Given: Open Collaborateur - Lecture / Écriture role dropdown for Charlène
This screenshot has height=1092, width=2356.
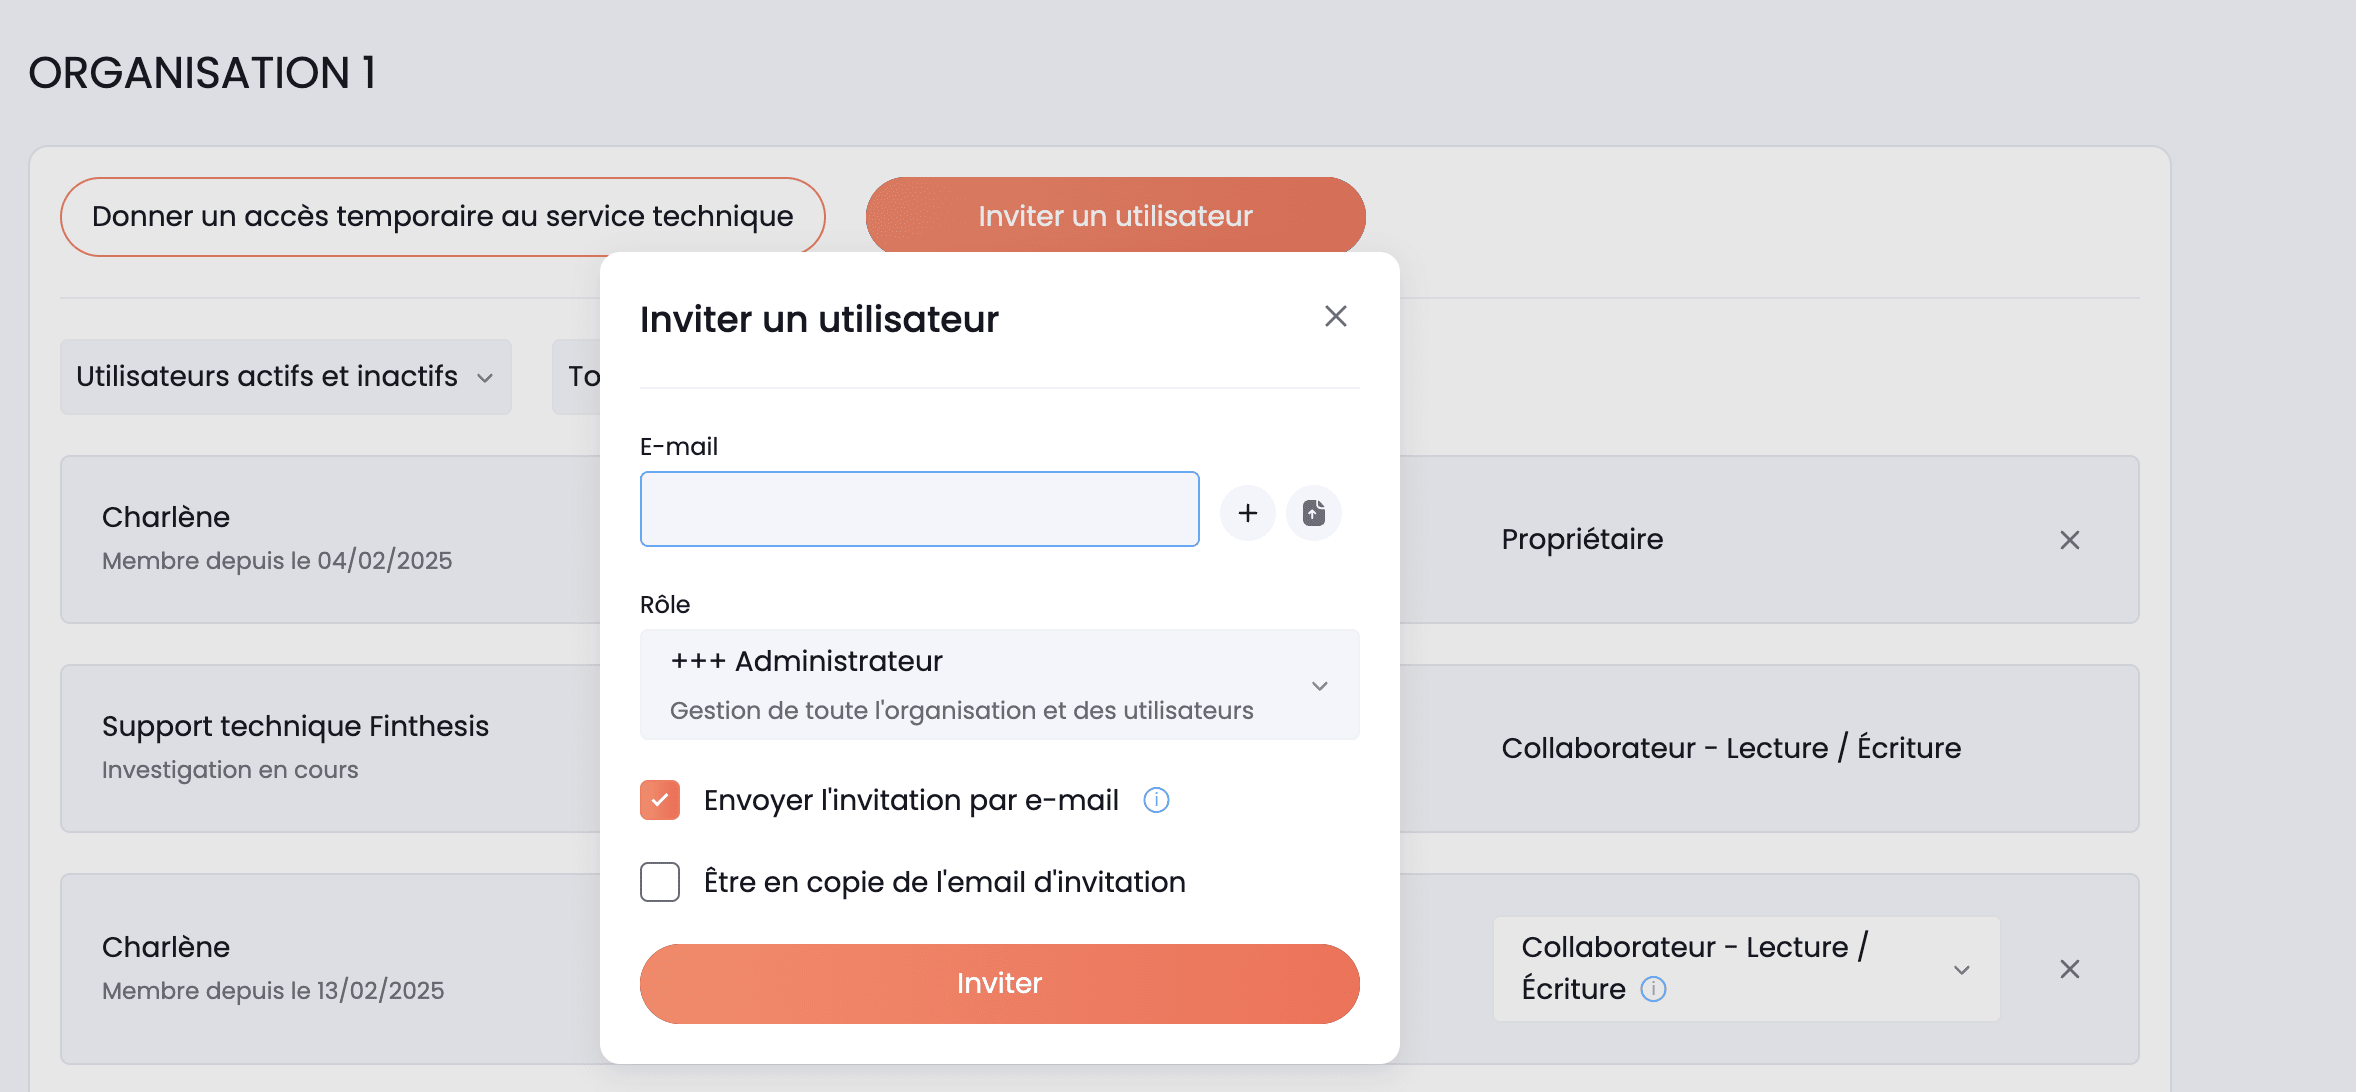Looking at the screenshot, I should coord(1746,969).
